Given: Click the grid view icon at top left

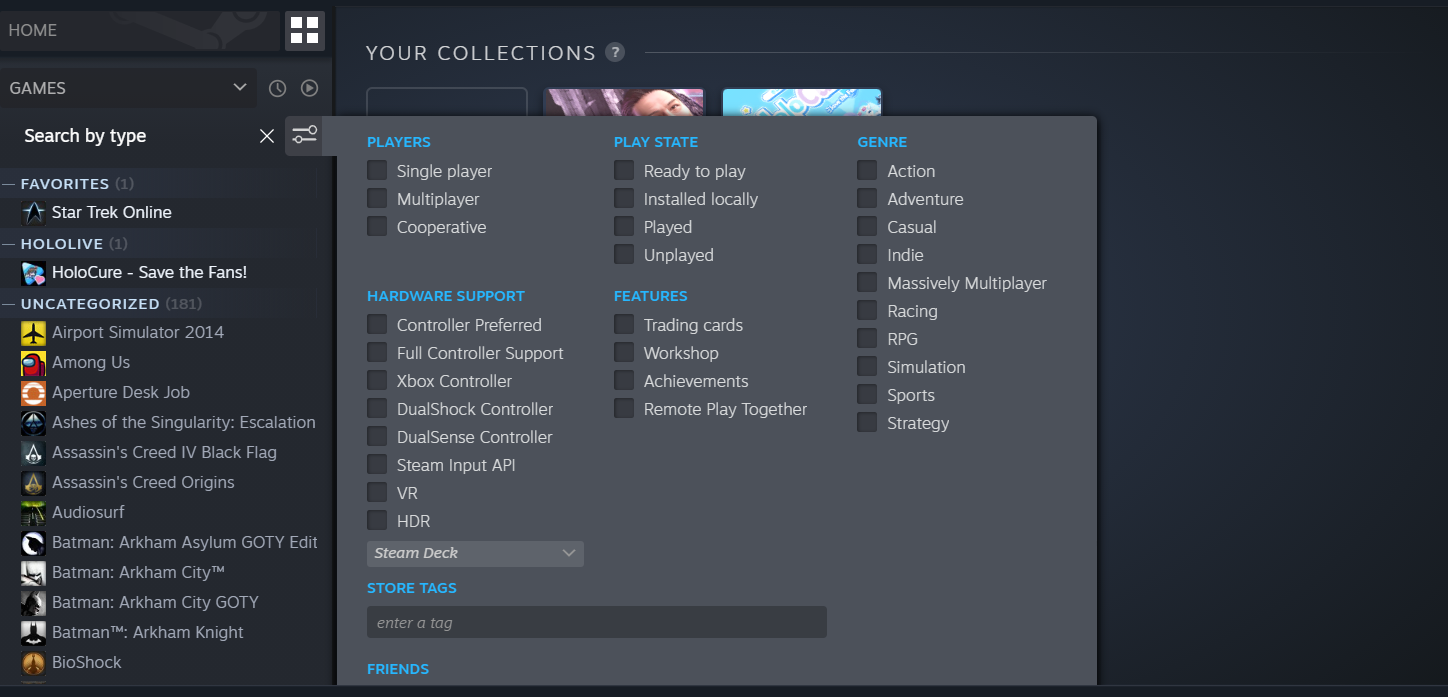Looking at the screenshot, I should pyautogui.click(x=303, y=30).
